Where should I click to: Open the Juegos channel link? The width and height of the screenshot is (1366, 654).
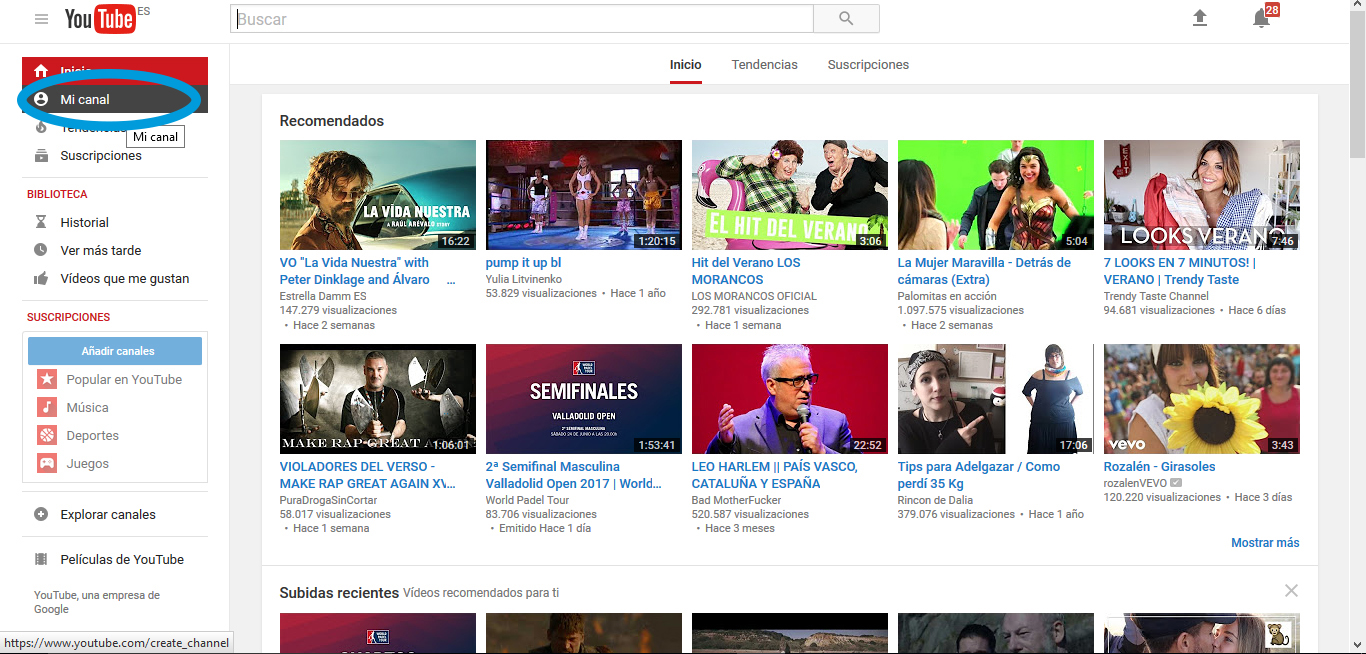tap(87, 463)
